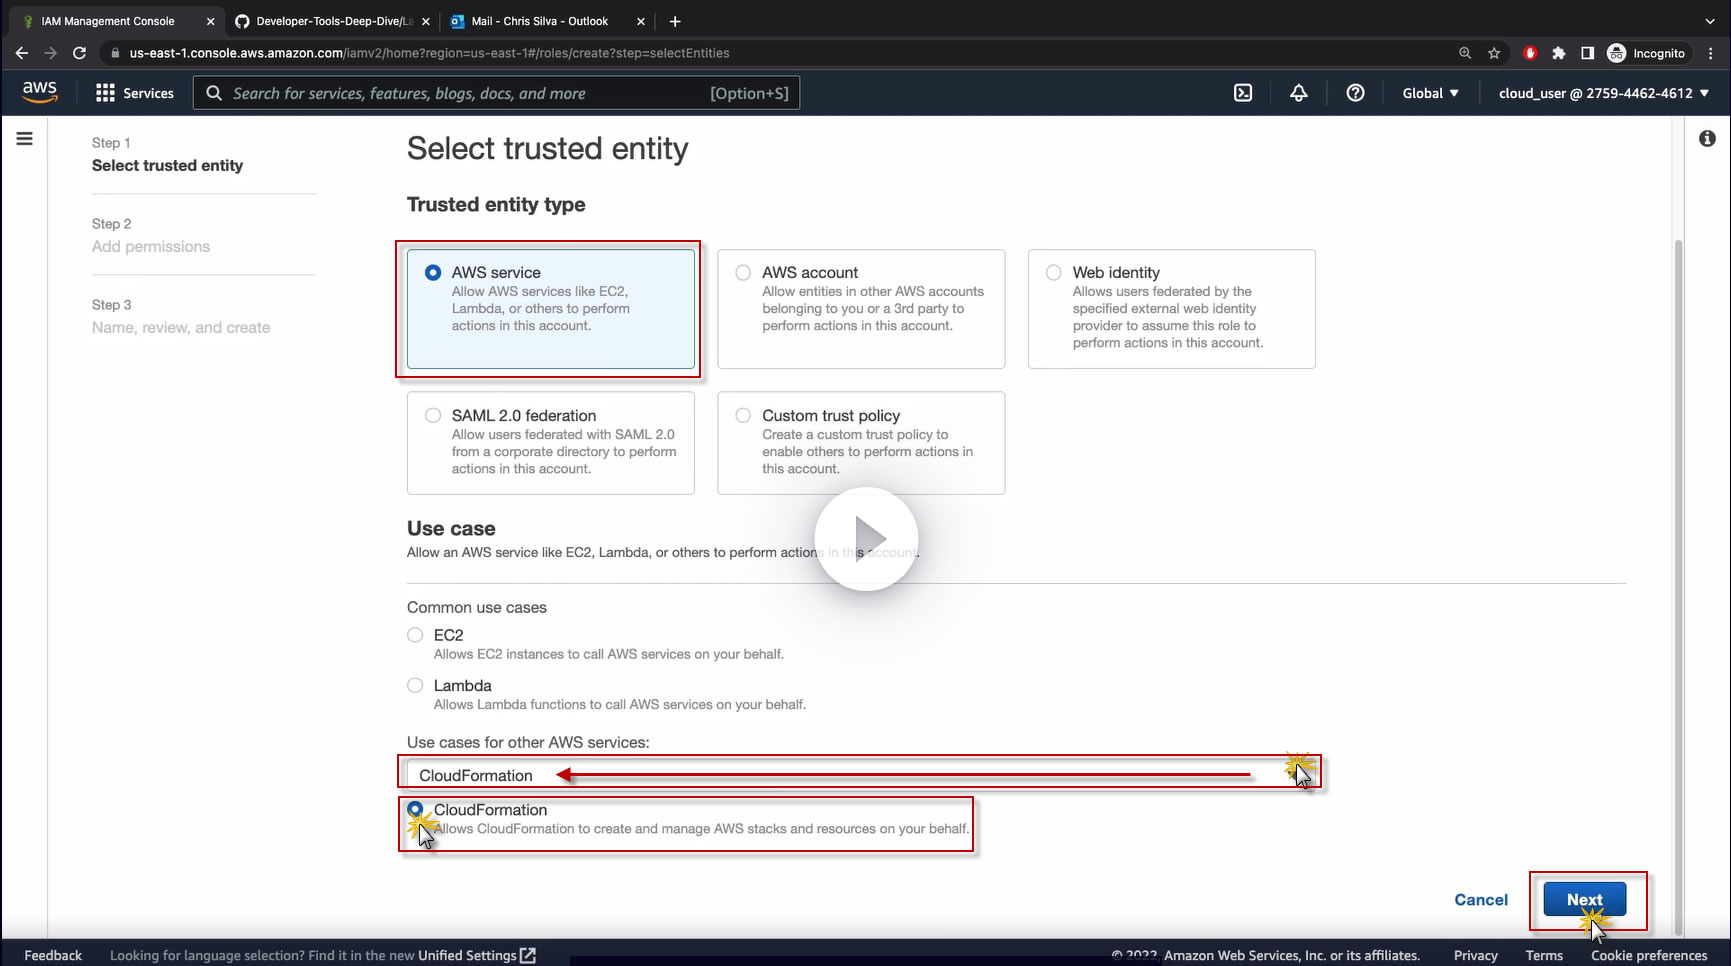The height and width of the screenshot is (966, 1731).
Task: Click the browser forward arrow
Action: pyautogui.click(x=51, y=53)
